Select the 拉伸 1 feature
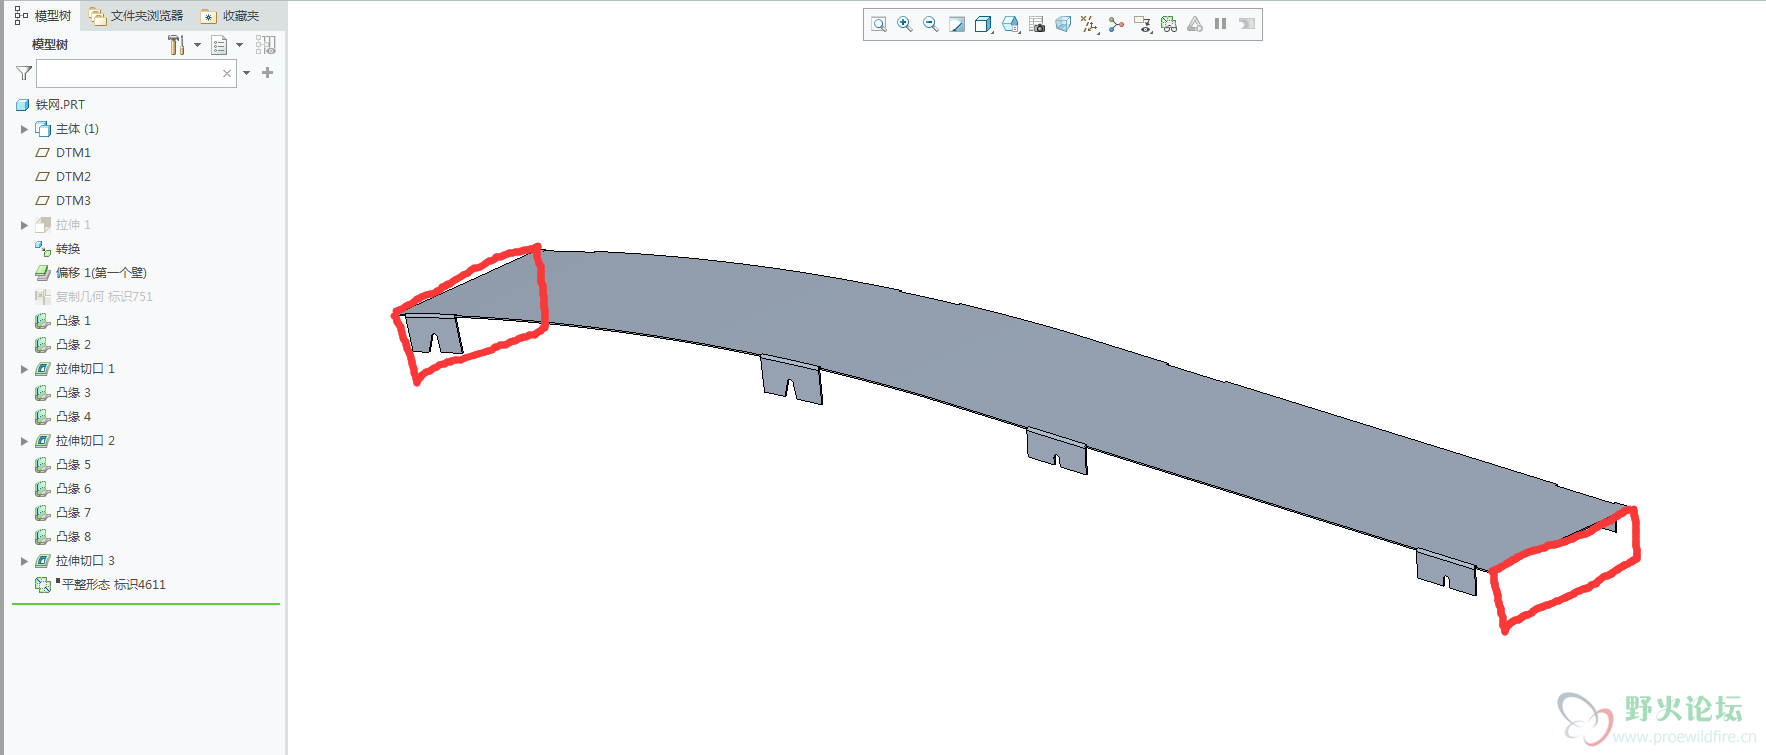 (63, 225)
